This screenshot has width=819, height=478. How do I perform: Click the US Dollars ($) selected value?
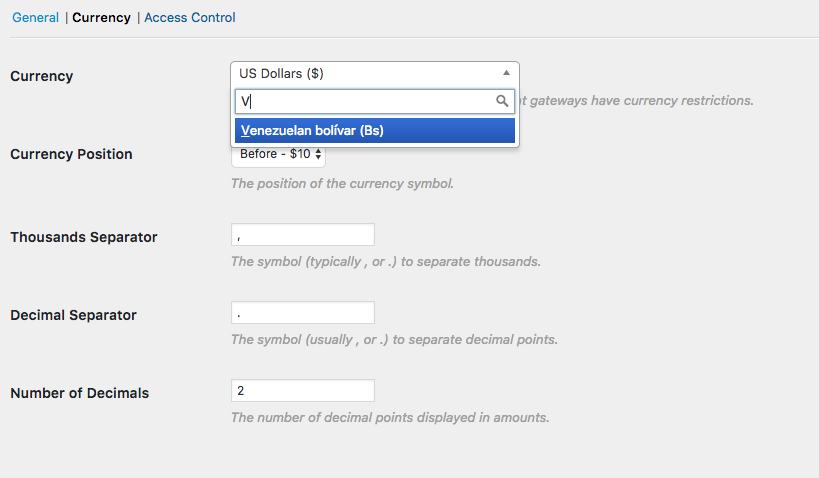click(x=281, y=74)
